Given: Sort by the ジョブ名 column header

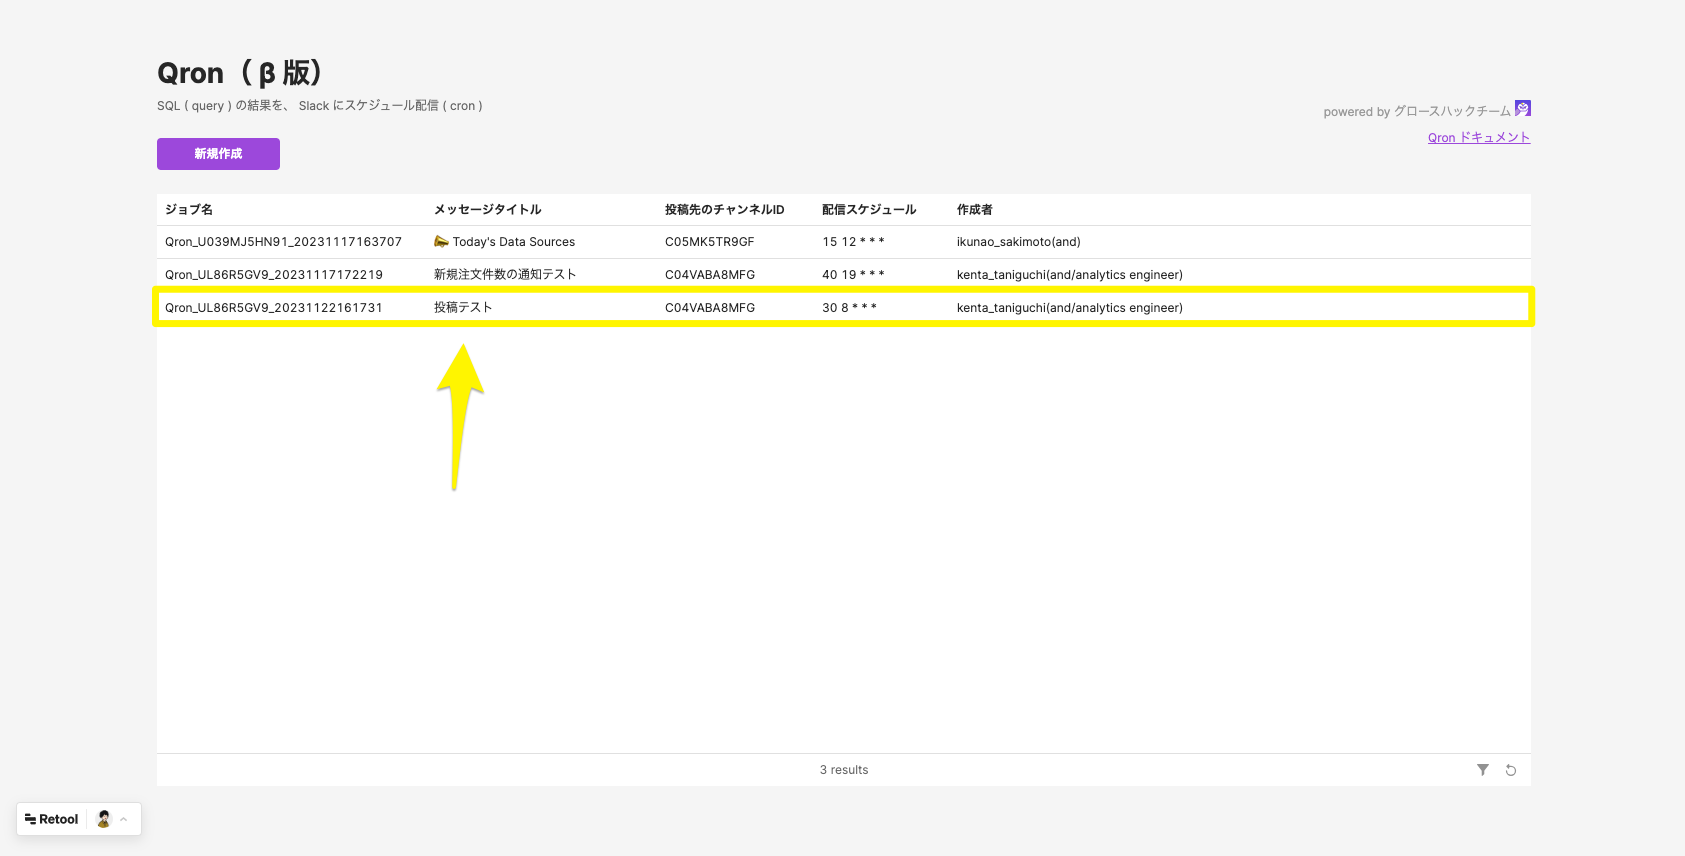Looking at the screenshot, I should pos(189,210).
